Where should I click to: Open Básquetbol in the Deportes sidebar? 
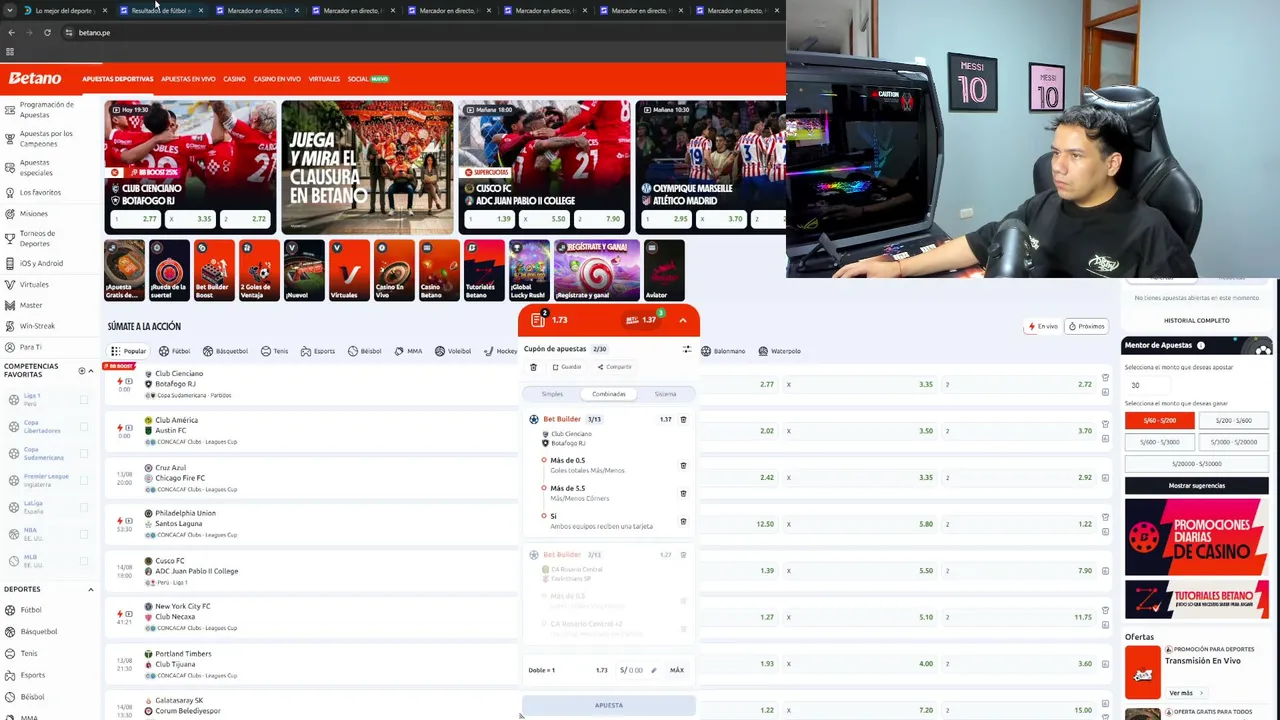coord(39,631)
